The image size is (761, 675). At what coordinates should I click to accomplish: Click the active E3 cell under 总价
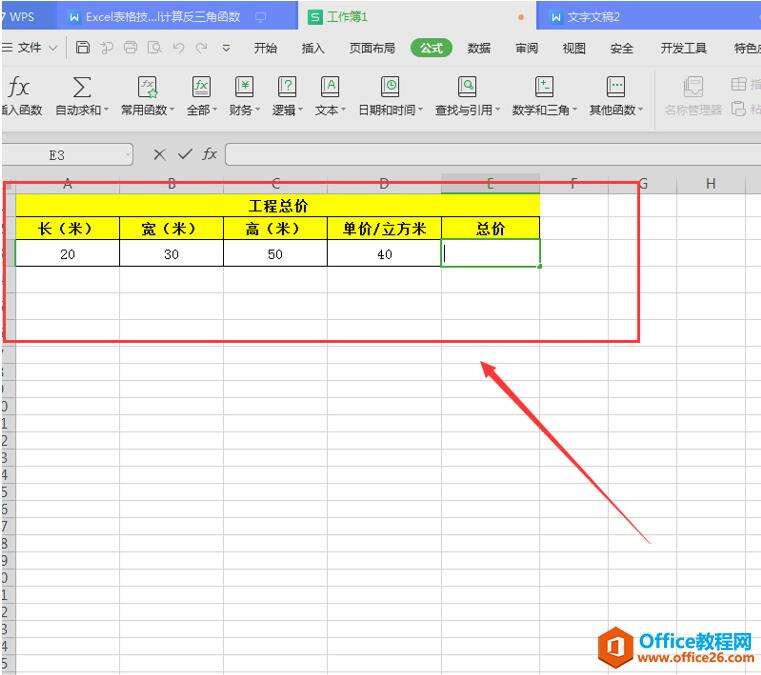click(490, 253)
